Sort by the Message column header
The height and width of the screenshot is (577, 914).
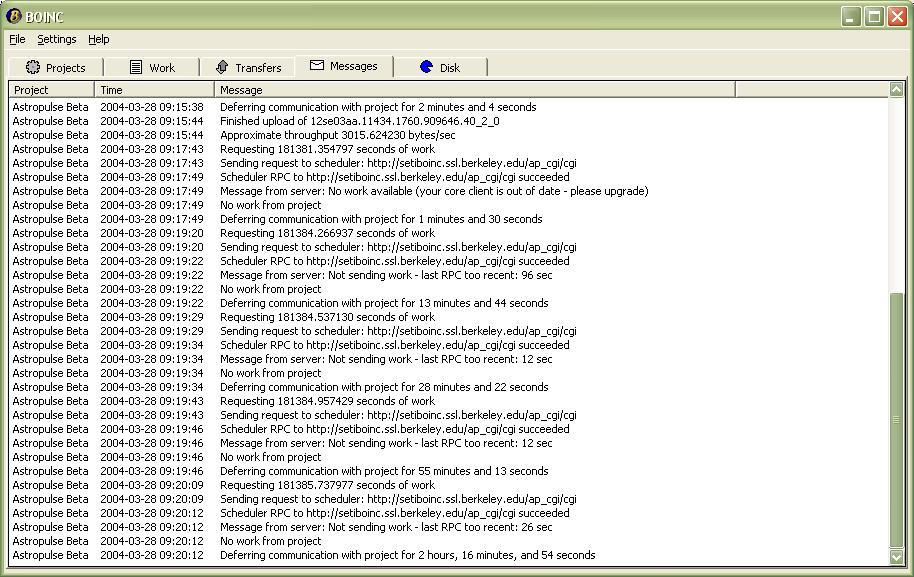[x=474, y=90]
